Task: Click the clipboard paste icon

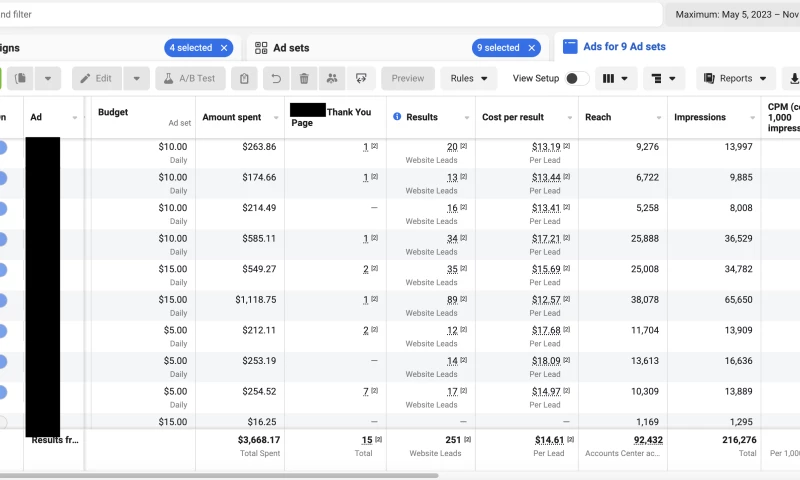Action: click(x=244, y=78)
